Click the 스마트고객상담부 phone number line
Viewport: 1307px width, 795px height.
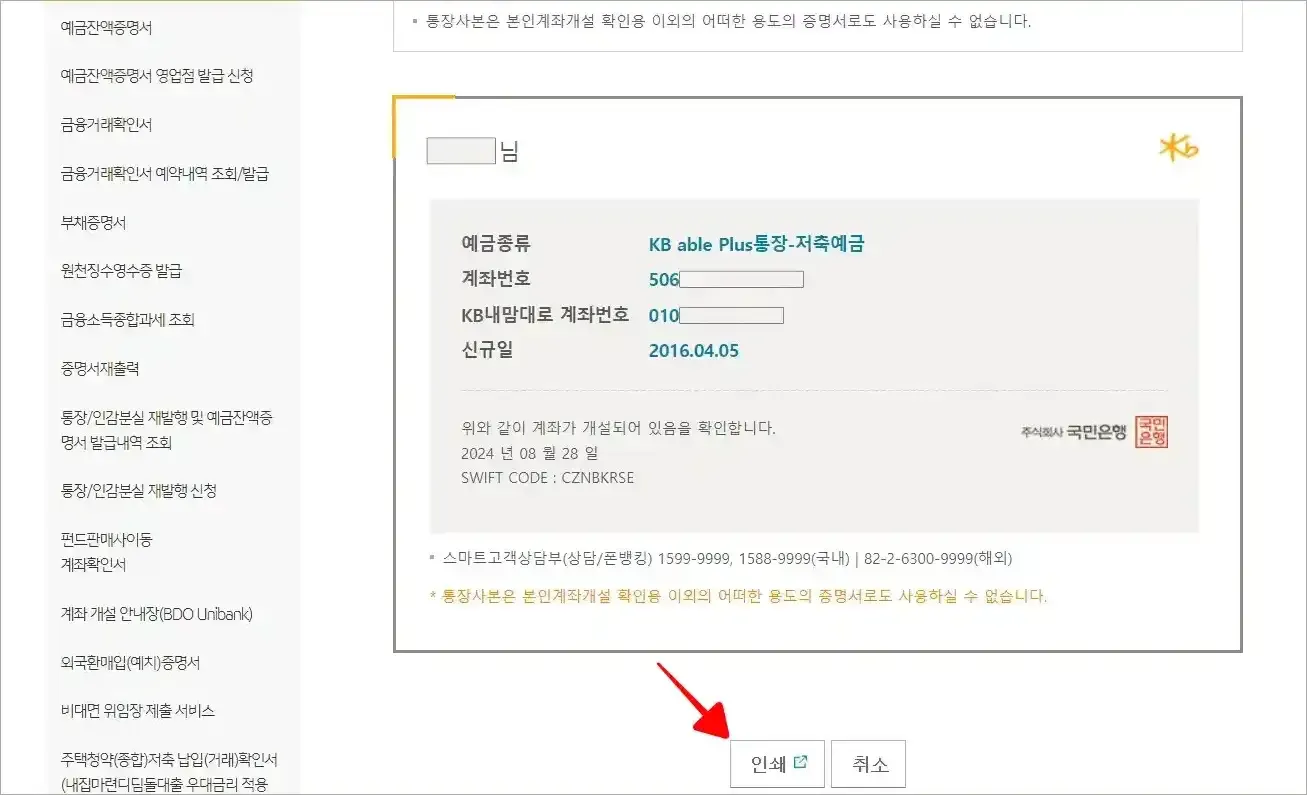pyautogui.click(x=727, y=558)
